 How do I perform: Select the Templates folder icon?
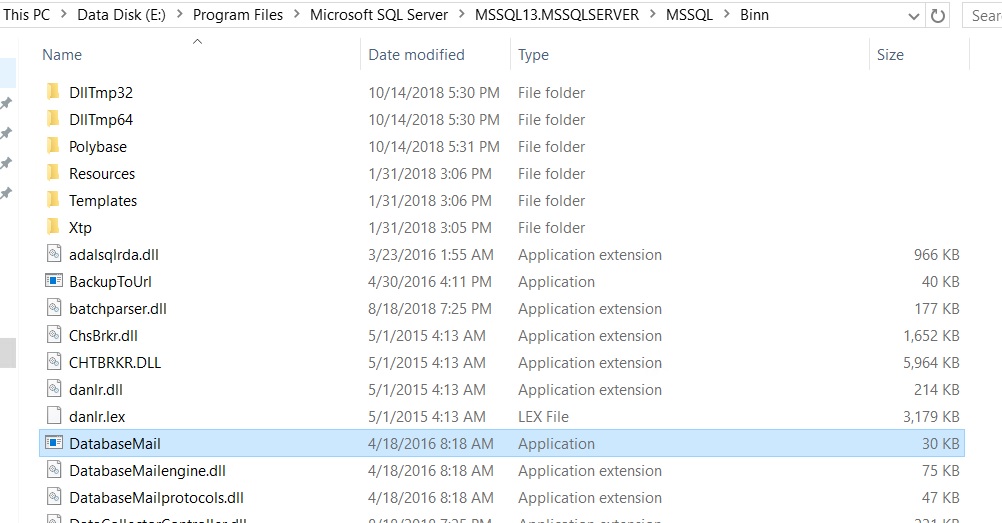pyautogui.click(x=54, y=201)
